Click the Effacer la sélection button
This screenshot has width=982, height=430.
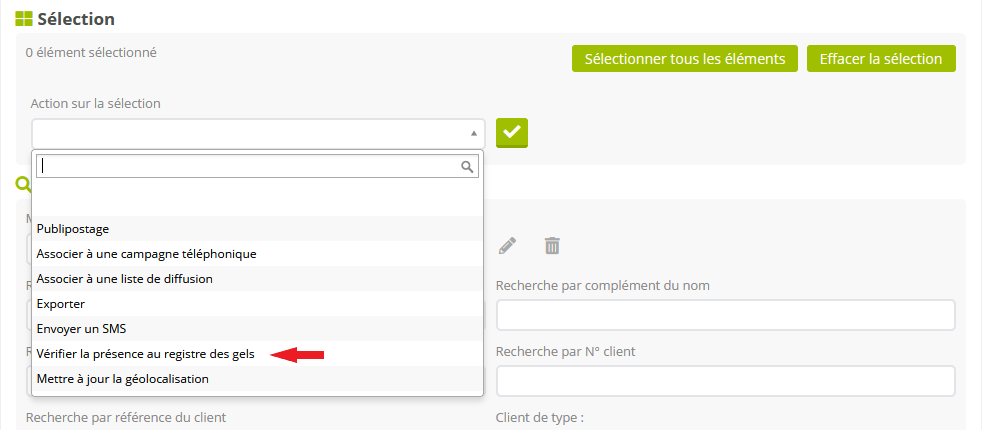[x=881, y=59]
